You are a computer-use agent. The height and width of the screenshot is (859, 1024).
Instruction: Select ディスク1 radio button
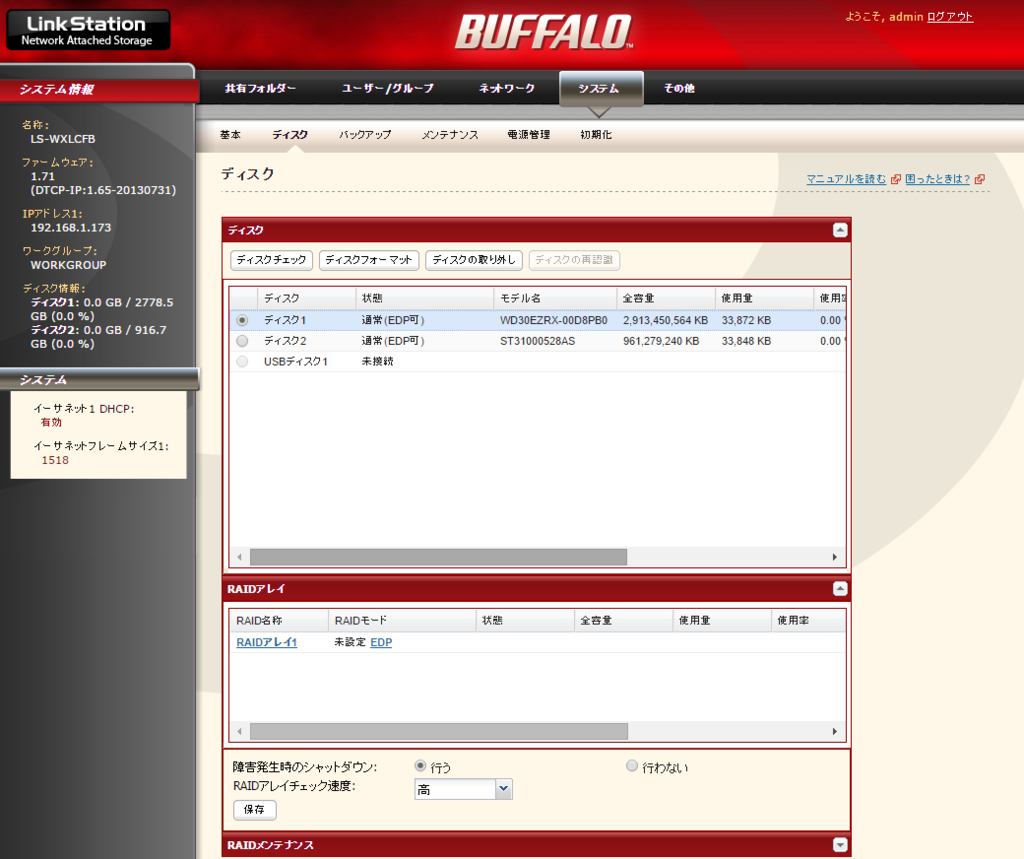point(242,320)
